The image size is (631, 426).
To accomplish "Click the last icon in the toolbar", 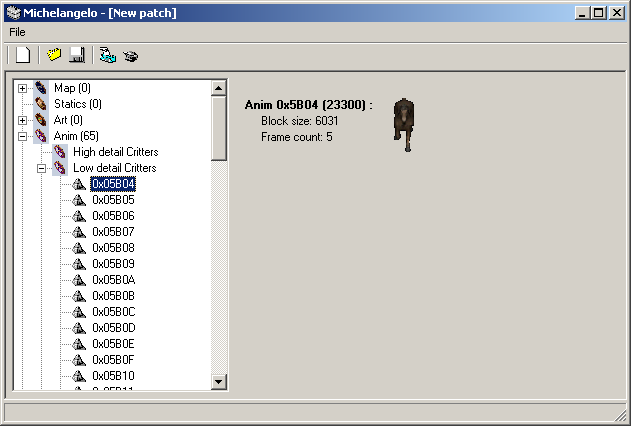I will (130, 55).
